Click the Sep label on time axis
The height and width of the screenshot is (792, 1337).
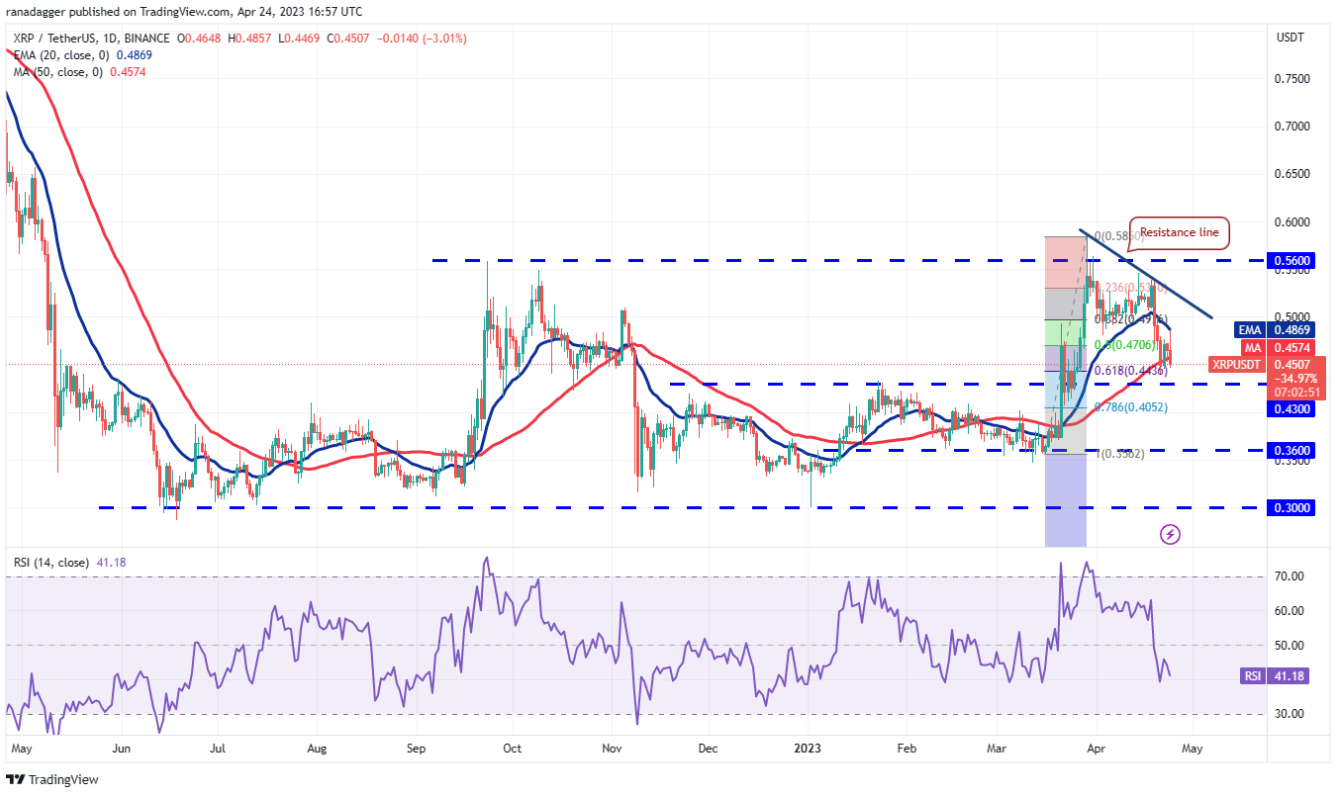pos(417,747)
